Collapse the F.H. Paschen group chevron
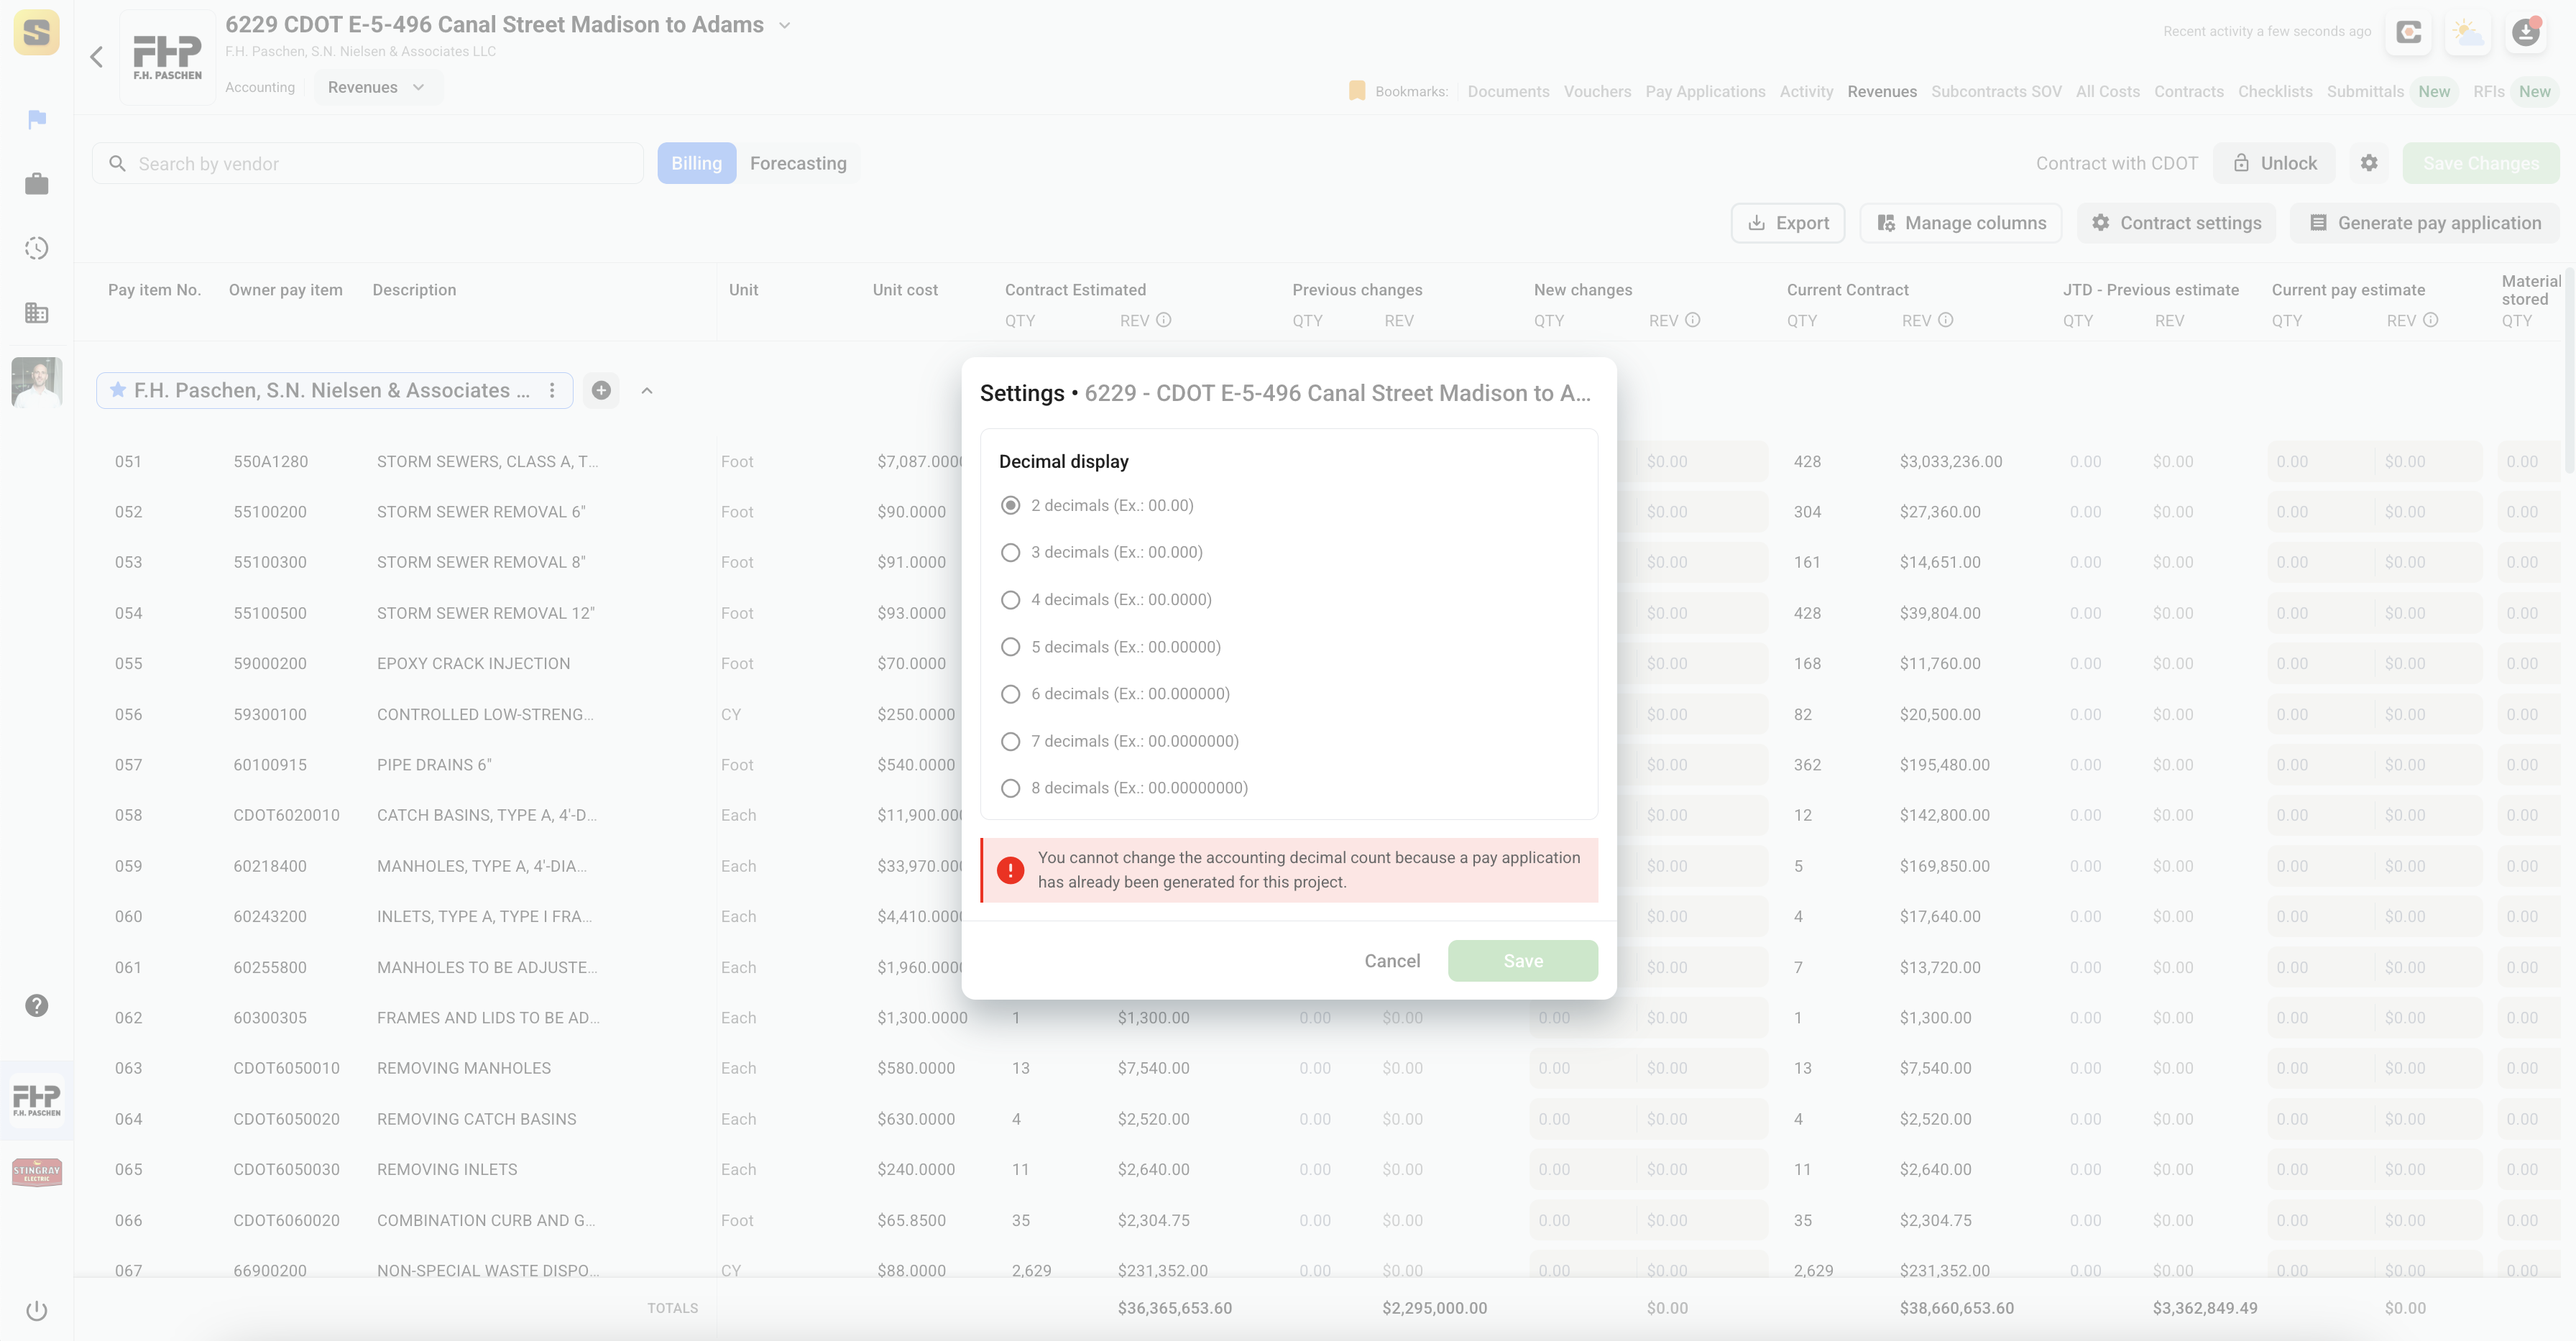This screenshot has width=2576, height=1341. 647,391
